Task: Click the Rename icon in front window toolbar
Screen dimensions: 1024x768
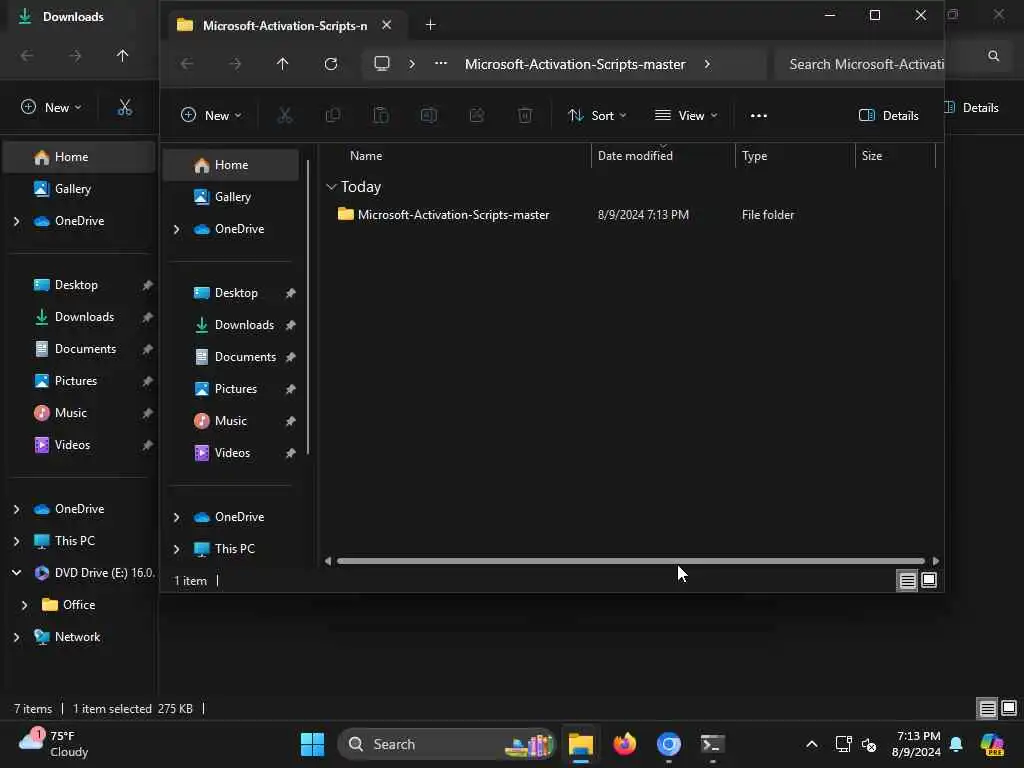Action: pos(428,116)
